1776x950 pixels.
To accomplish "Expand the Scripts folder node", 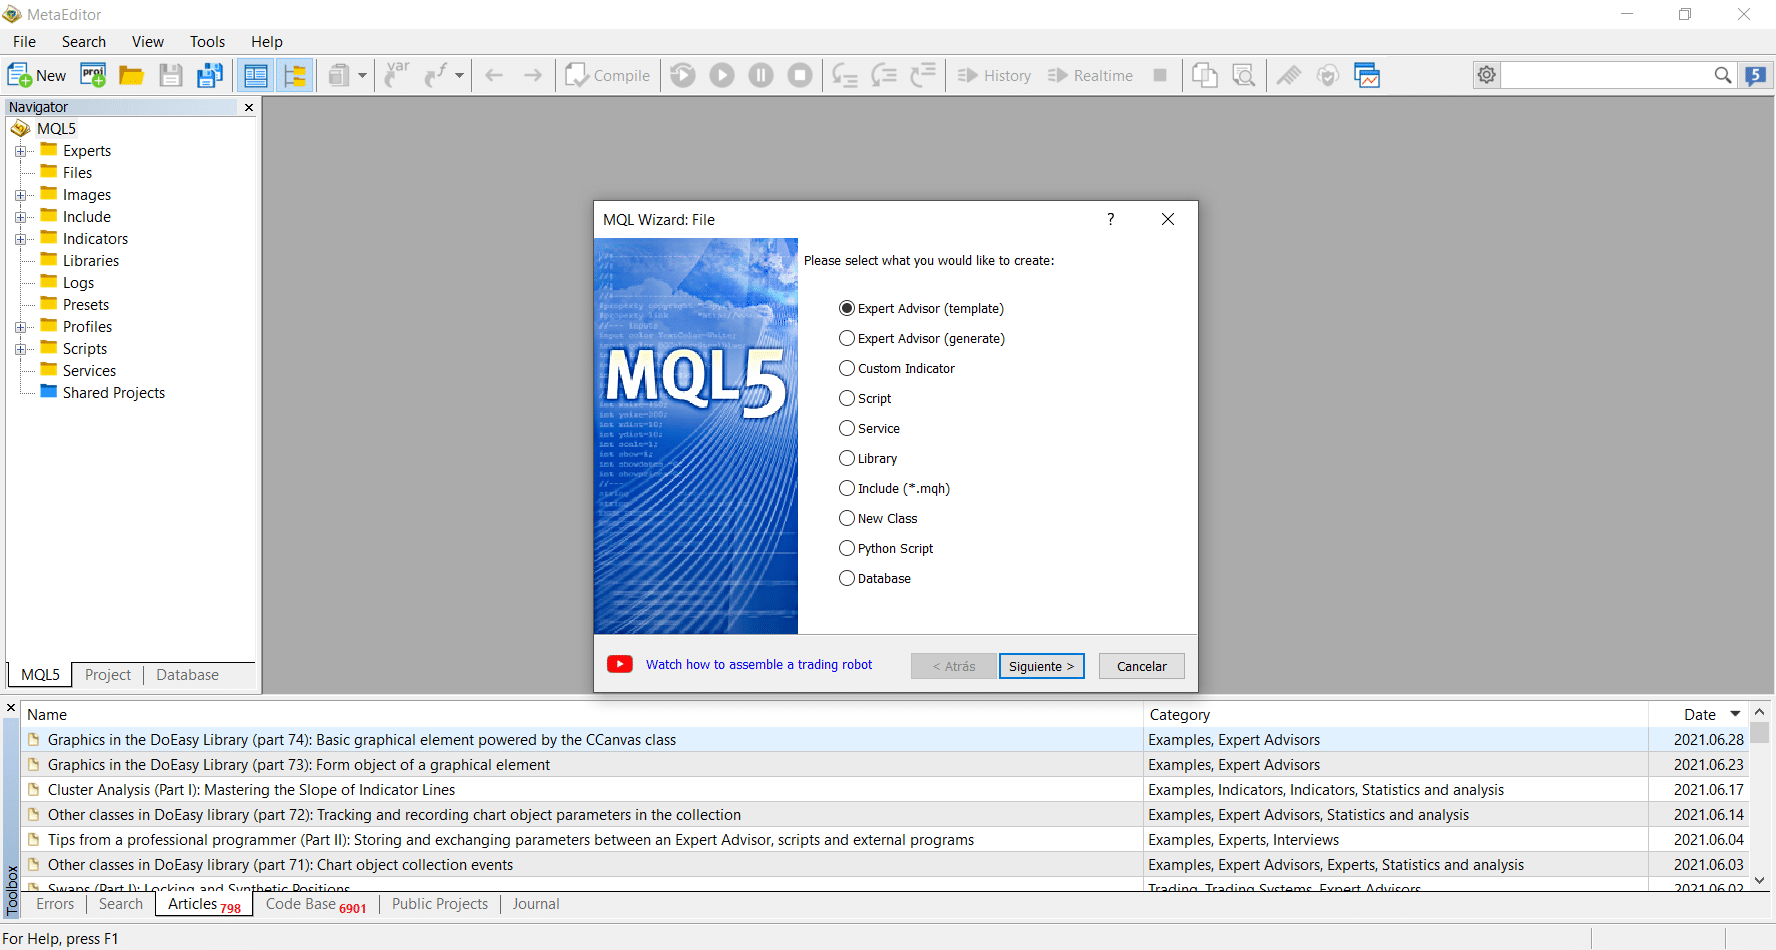I will [x=20, y=349].
